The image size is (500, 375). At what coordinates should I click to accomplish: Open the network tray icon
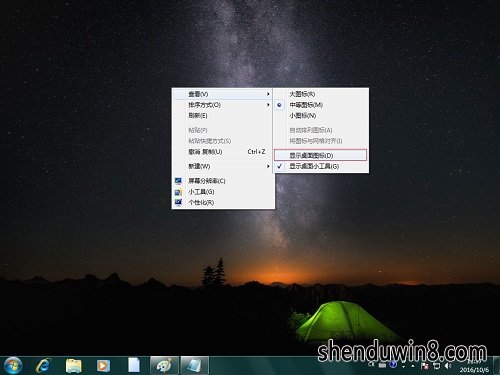pos(437,366)
